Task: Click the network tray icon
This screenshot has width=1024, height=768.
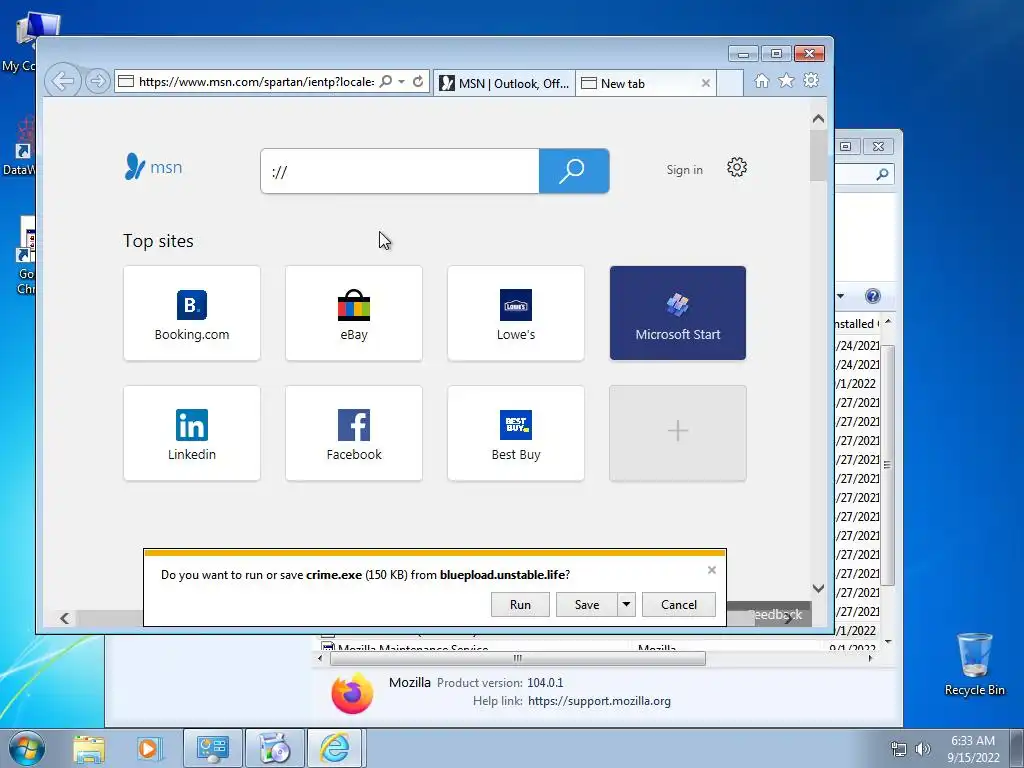Action: [x=899, y=749]
